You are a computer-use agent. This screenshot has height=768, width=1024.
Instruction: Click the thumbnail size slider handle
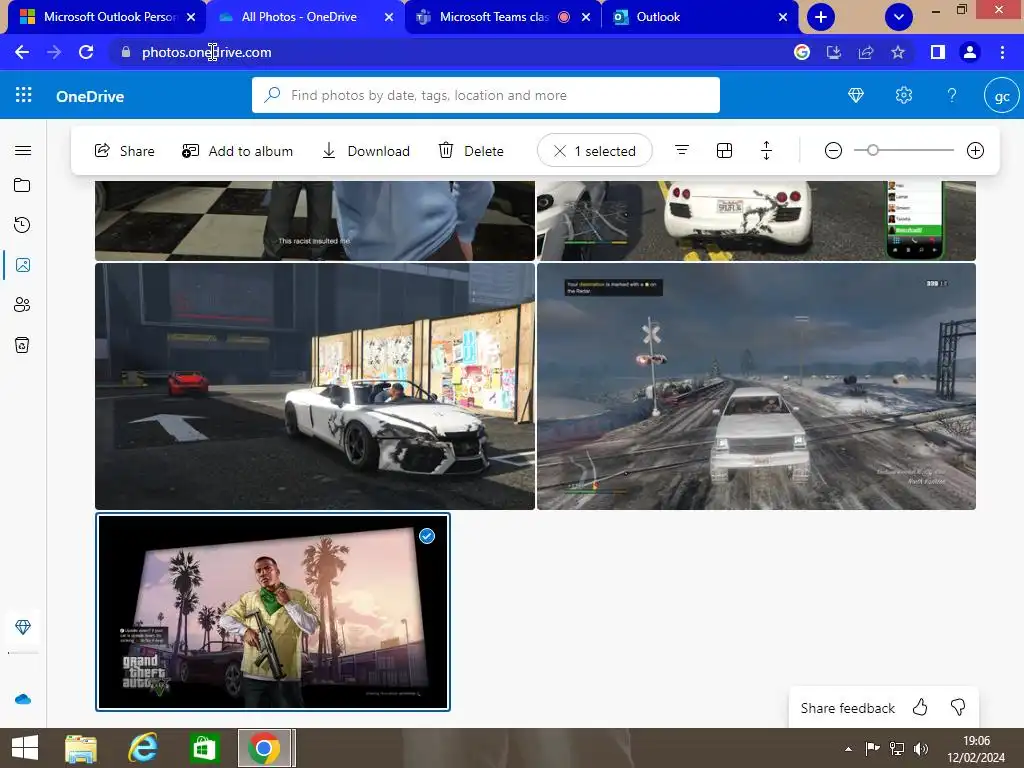(872, 151)
